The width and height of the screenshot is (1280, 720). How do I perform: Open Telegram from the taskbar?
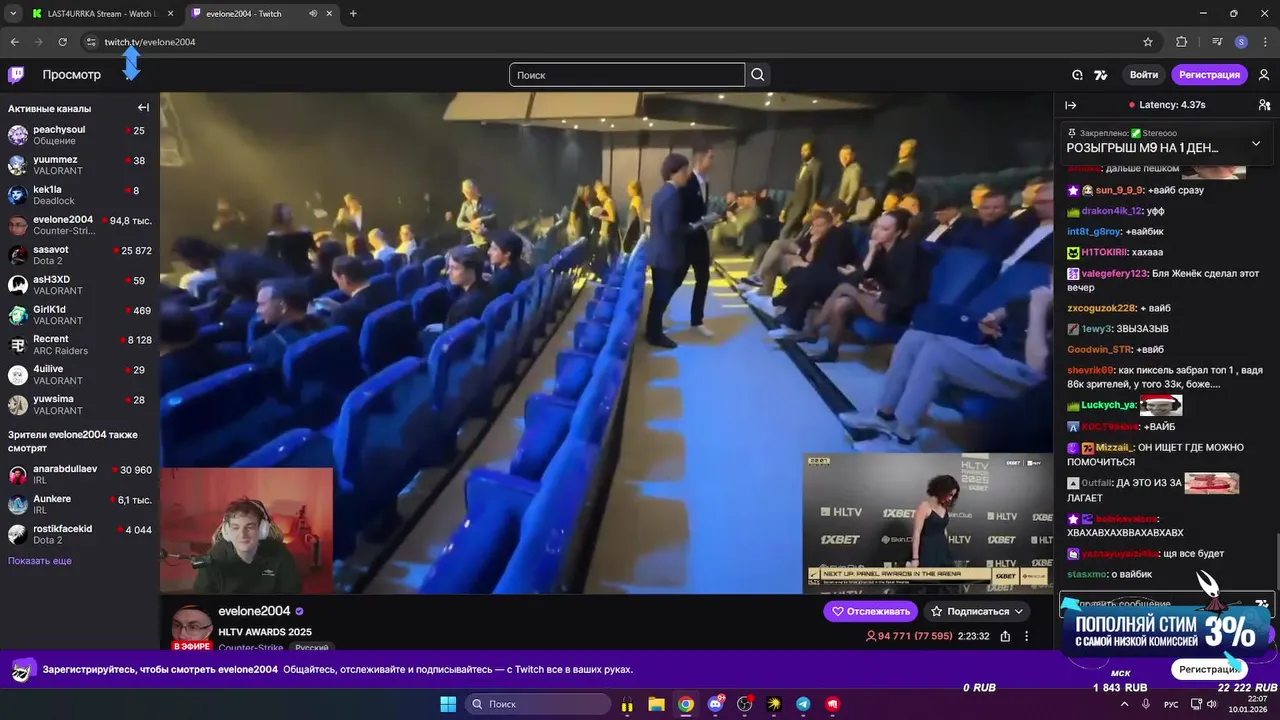(803, 704)
